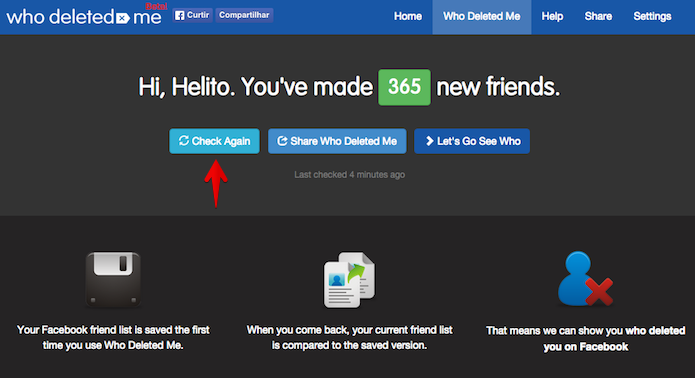The image size is (695, 378).
Task: Click the Who Deleted Me logo
Action: [x=84, y=17]
